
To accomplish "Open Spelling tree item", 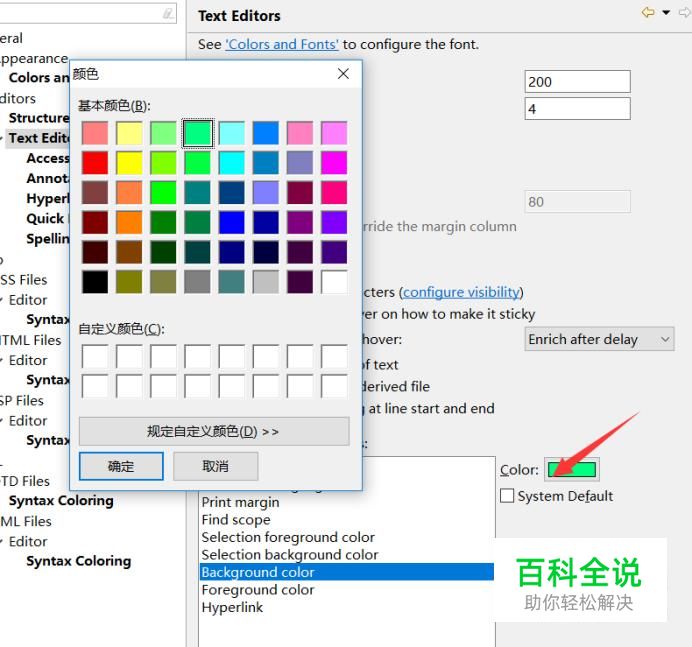I will 48,239.
